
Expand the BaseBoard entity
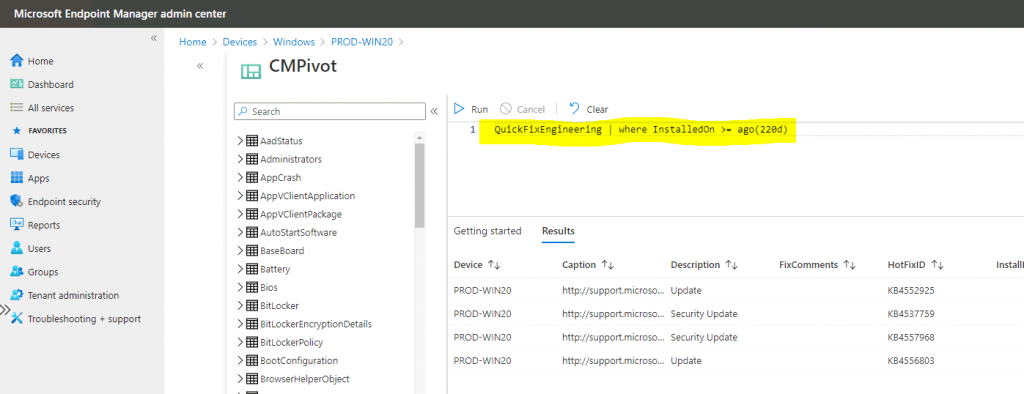coord(240,250)
